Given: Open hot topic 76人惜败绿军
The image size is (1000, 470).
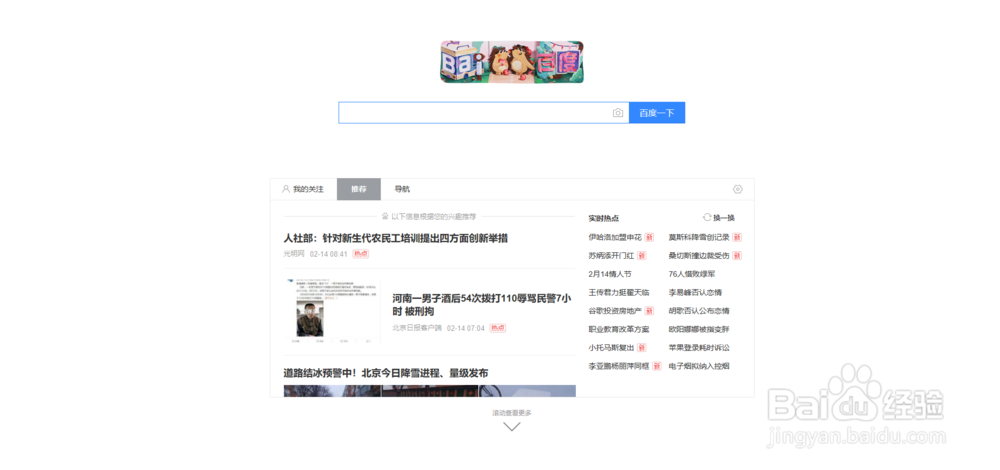Looking at the screenshot, I should click(691, 274).
